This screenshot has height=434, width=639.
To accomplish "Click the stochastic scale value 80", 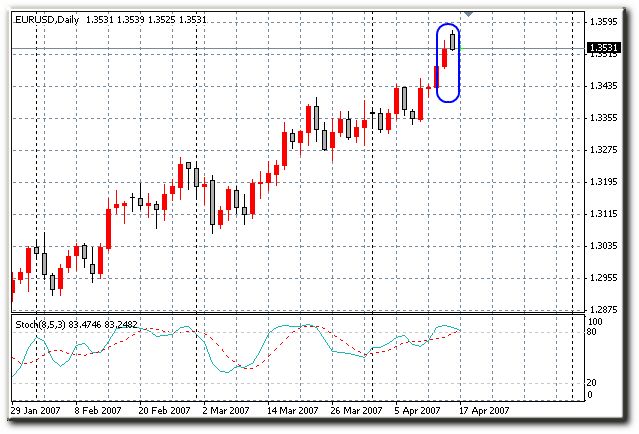I will point(591,332).
